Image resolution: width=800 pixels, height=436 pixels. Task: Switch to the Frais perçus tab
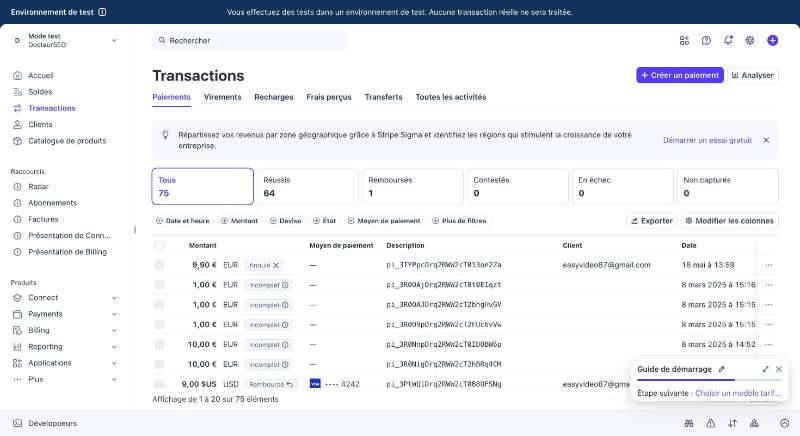[329, 97]
